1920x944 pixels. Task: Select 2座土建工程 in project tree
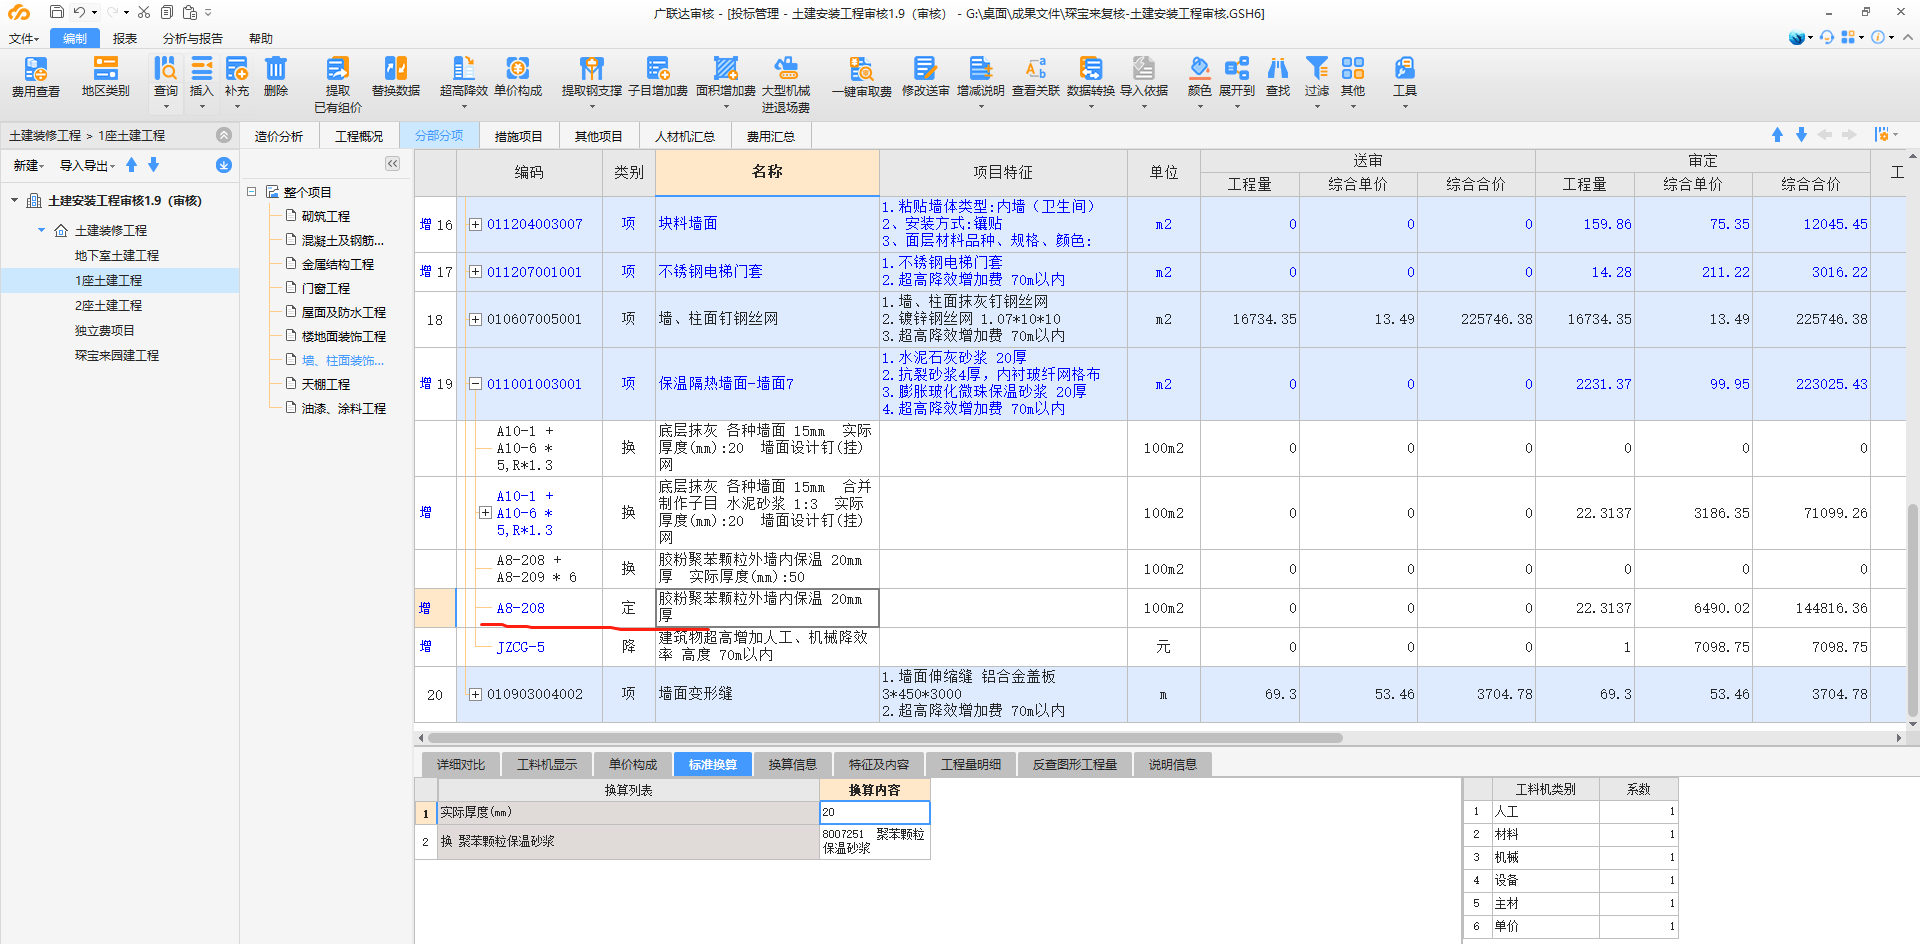pos(108,305)
